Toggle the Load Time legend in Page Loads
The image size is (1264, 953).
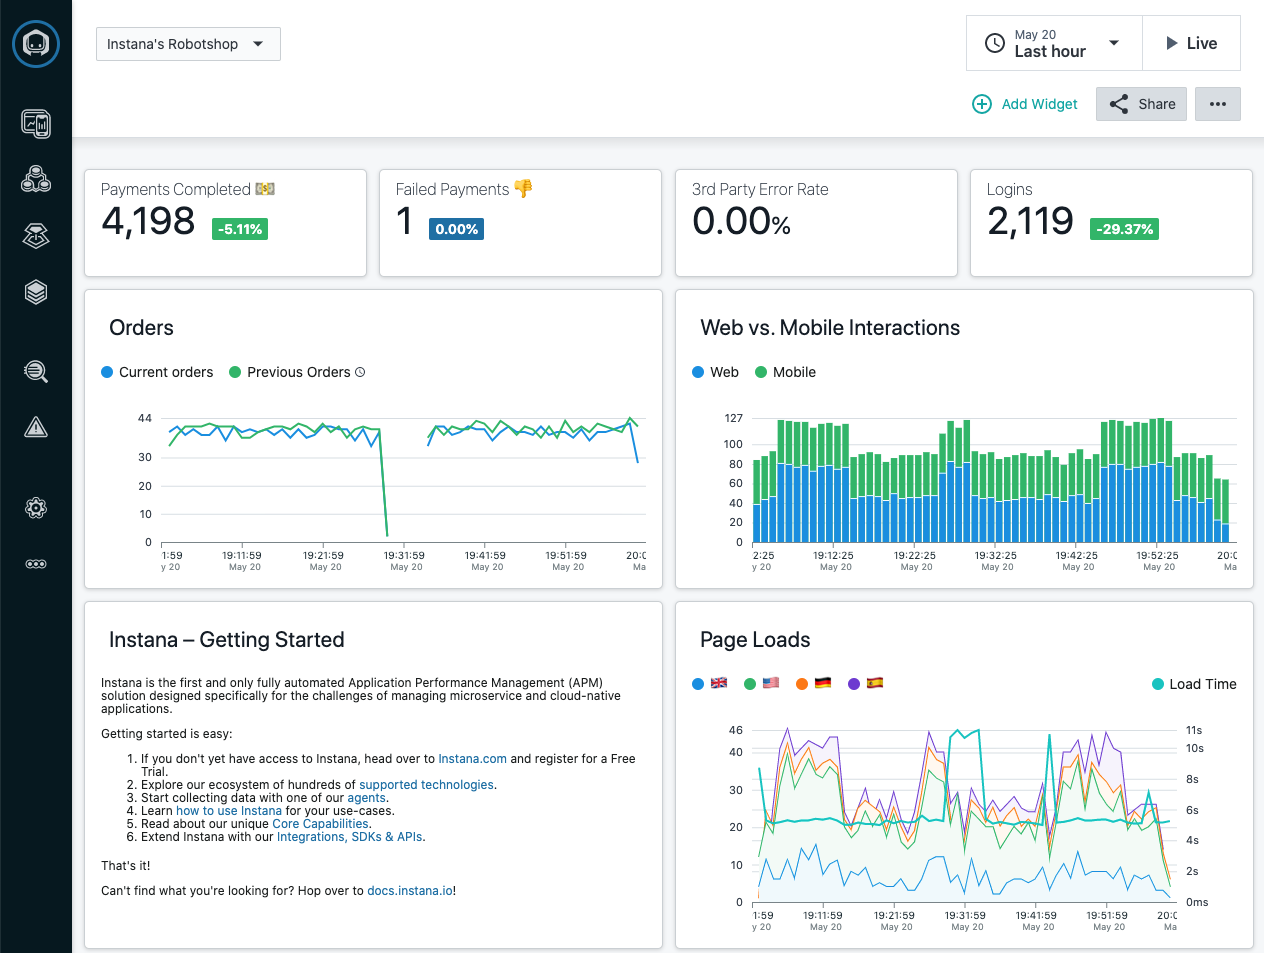(1194, 684)
